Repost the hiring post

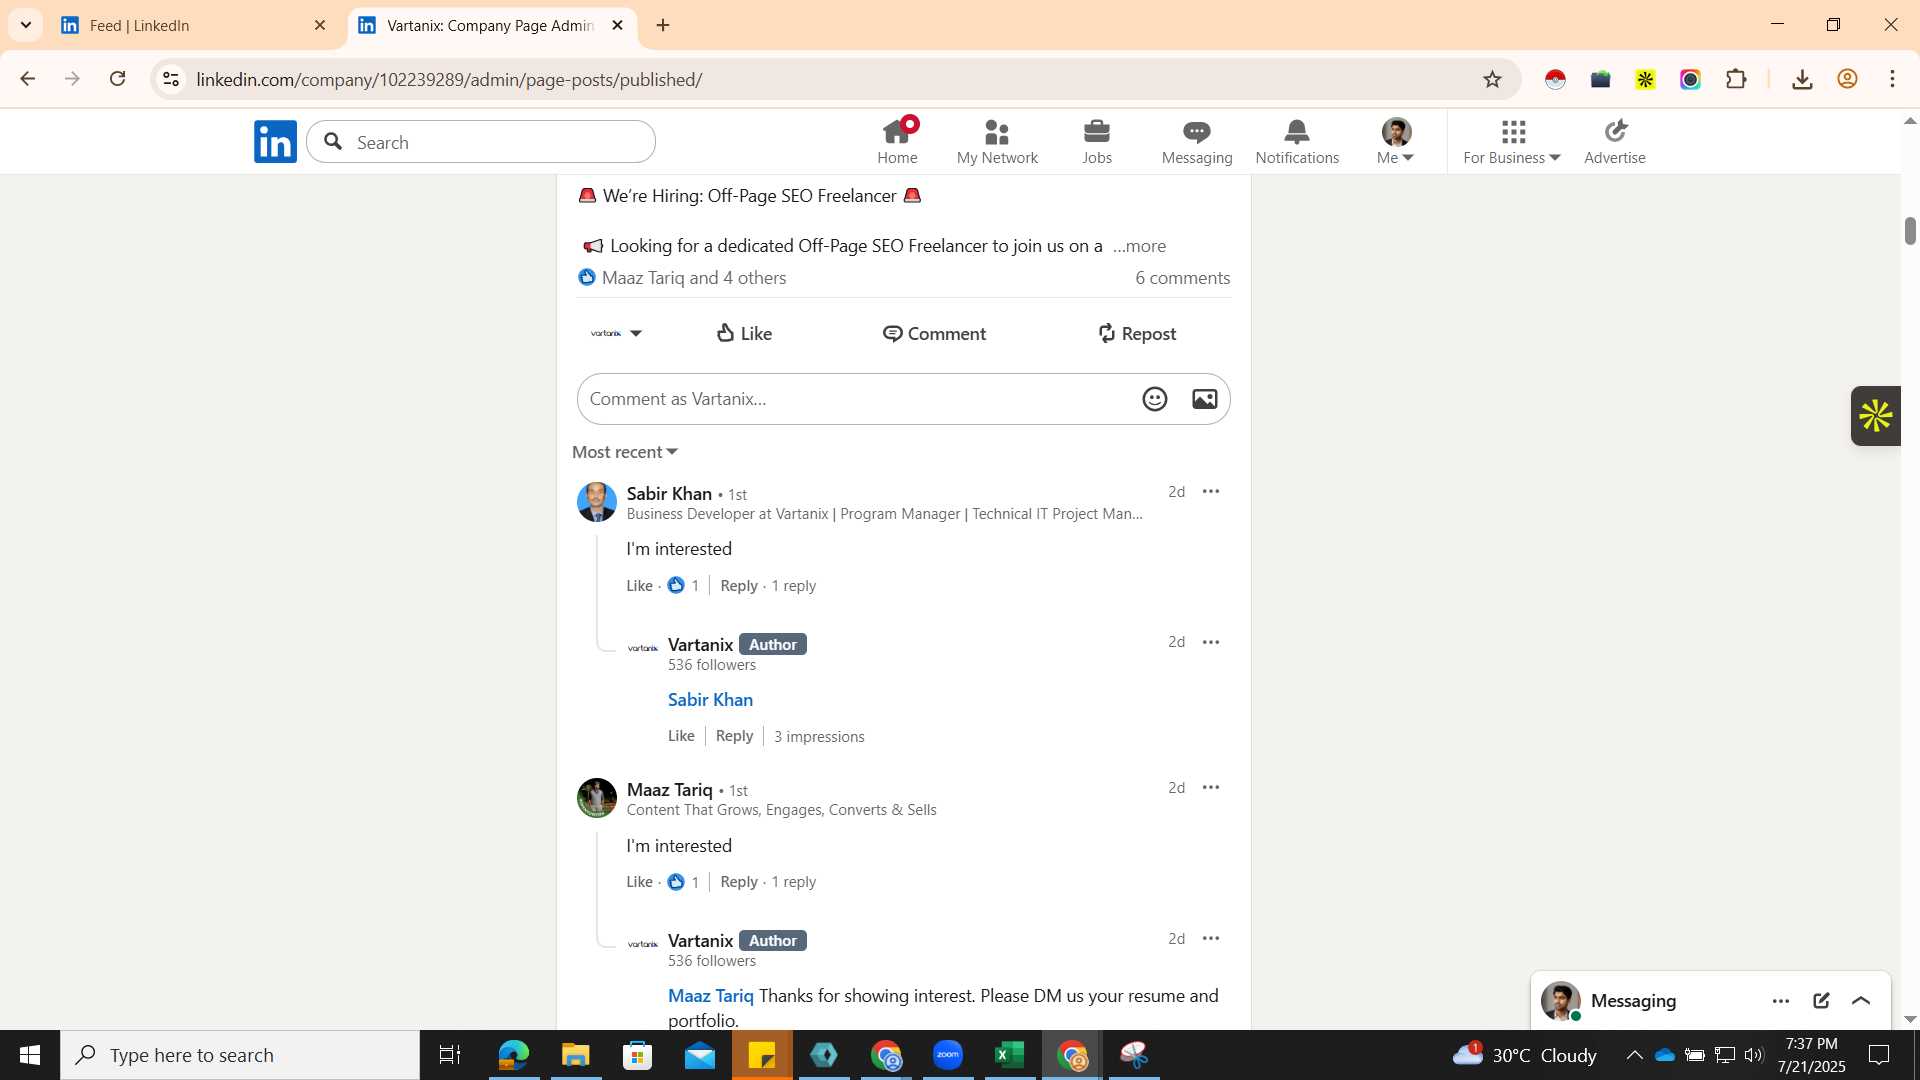(x=1137, y=334)
